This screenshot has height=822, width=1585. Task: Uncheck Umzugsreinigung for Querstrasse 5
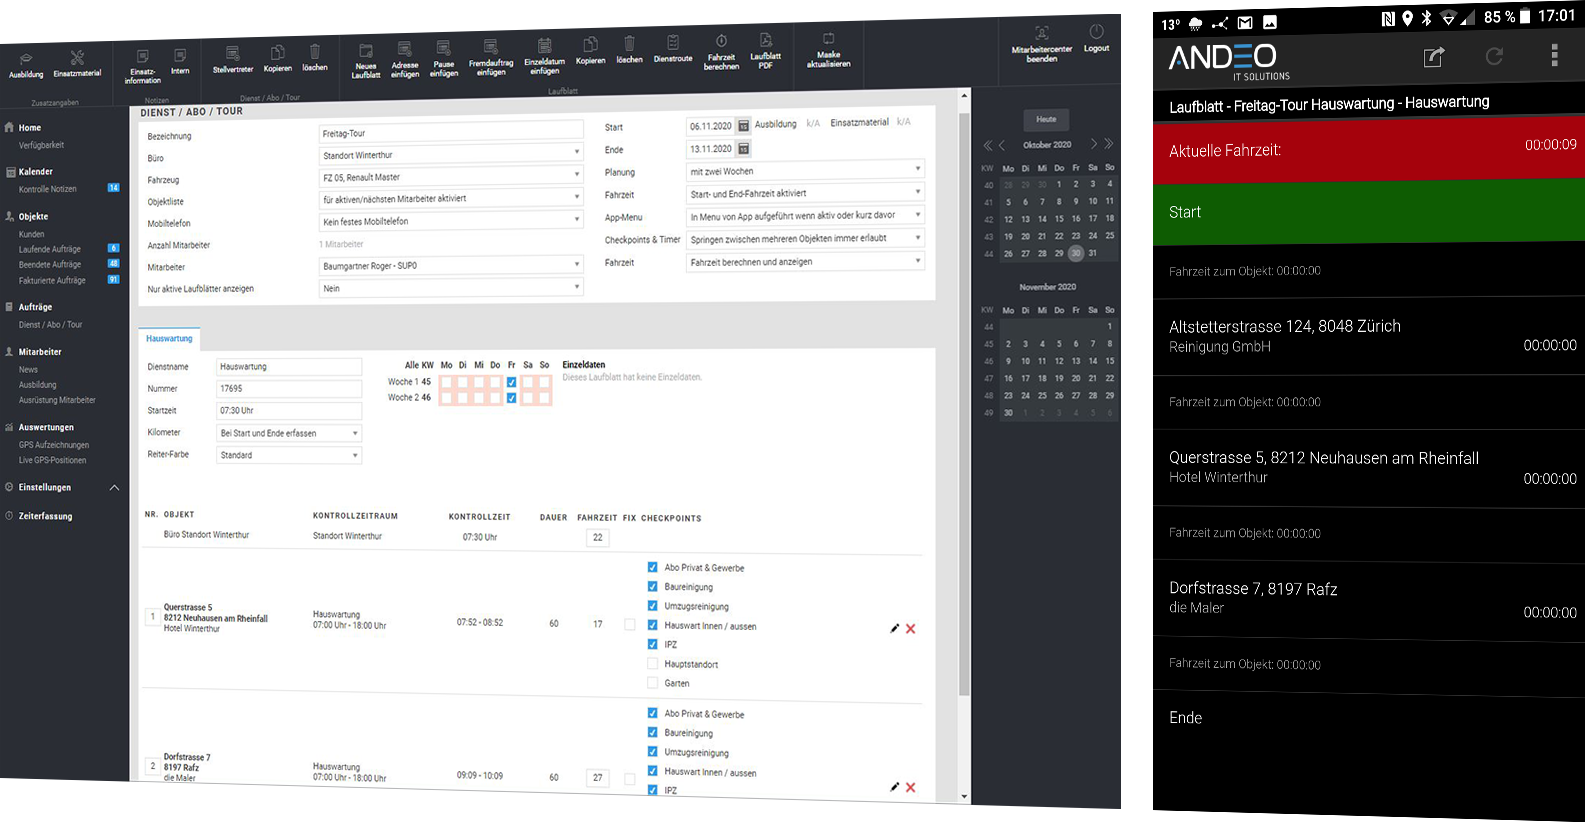point(652,605)
